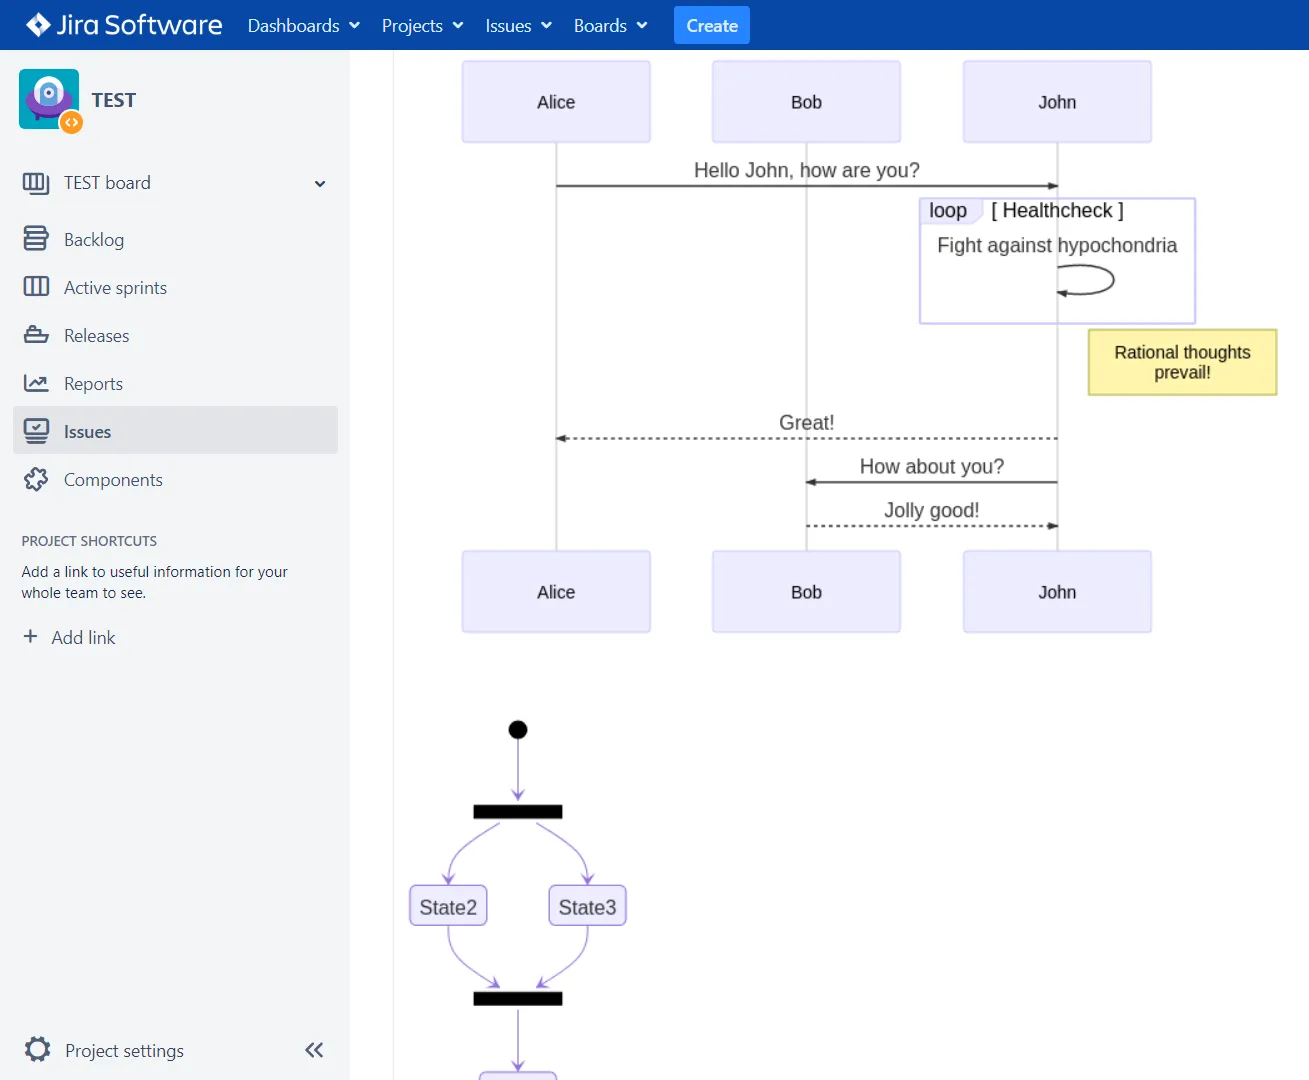Screen dimensions: 1309x1080
Task: Open Project settings
Action: [124, 1050]
